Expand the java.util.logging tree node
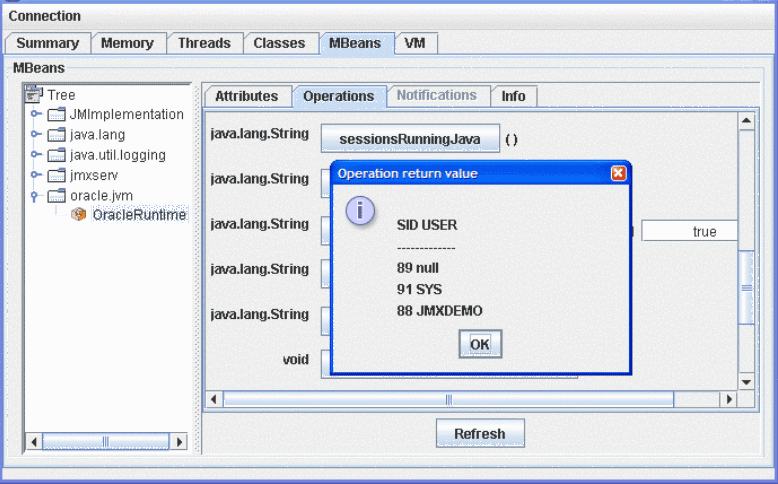 pos(35,154)
